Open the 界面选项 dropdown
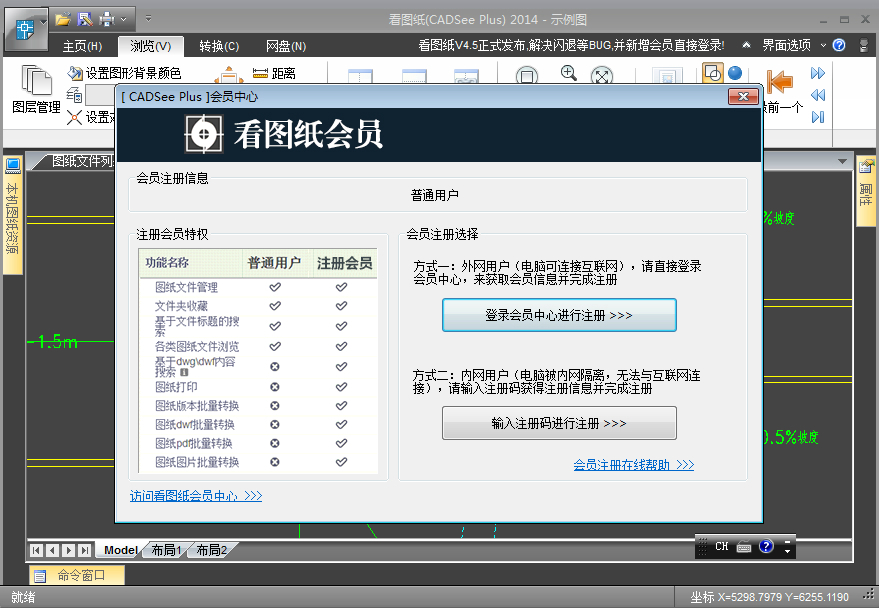 [789, 44]
